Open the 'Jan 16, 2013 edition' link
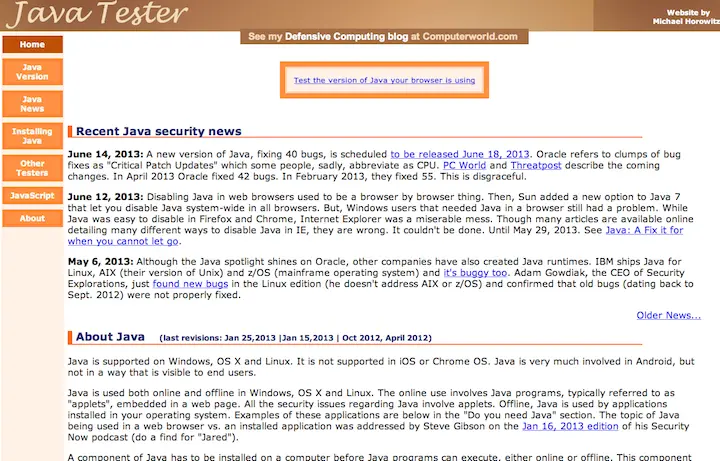Viewport: 720px width, 461px height. (570, 426)
